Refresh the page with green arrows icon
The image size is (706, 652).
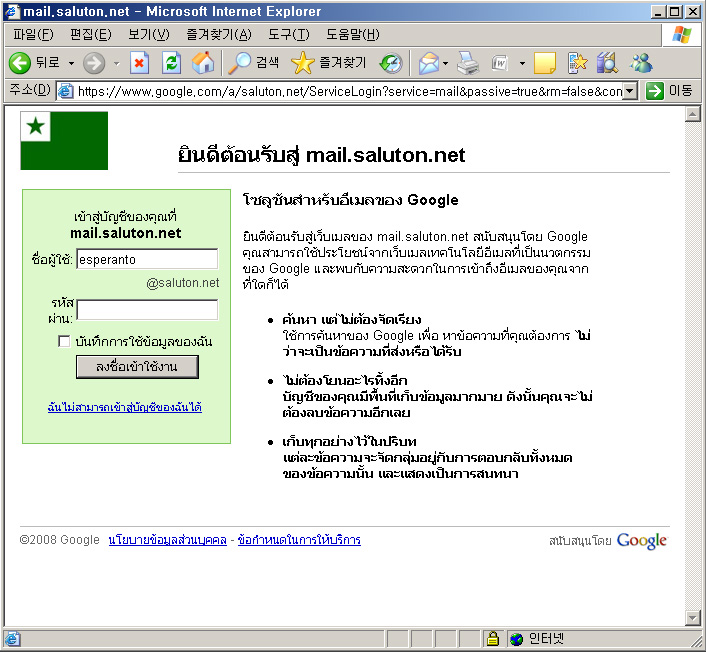(x=172, y=63)
